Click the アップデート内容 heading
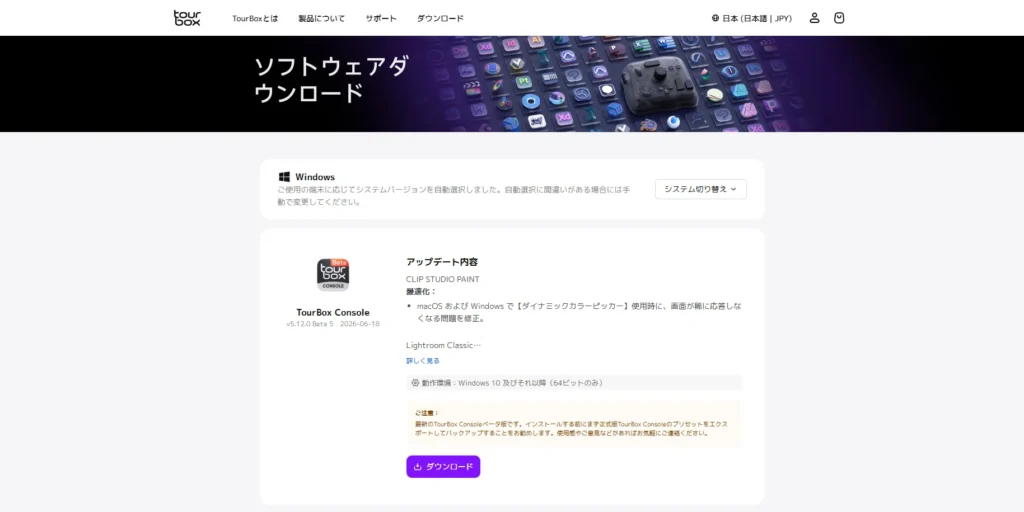The width and height of the screenshot is (1024, 512). pyautogui.click(x=441, y=262)
